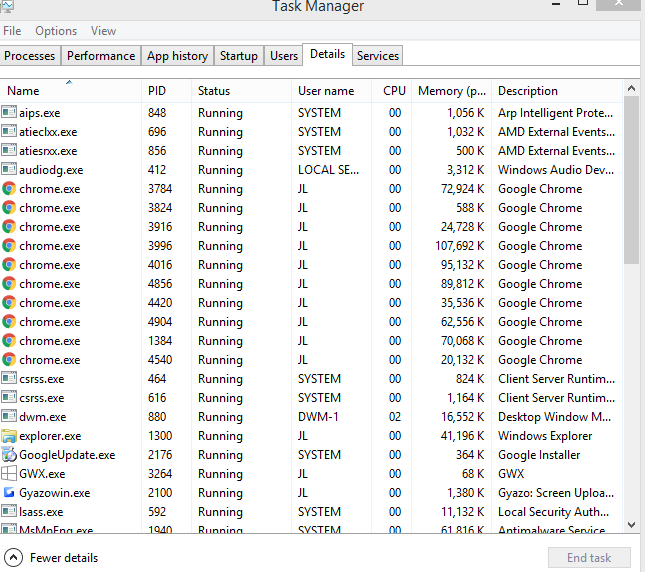Click Chrome icon for PID 4856
This screenshot has width=645, height=572.
click(9, 283)
